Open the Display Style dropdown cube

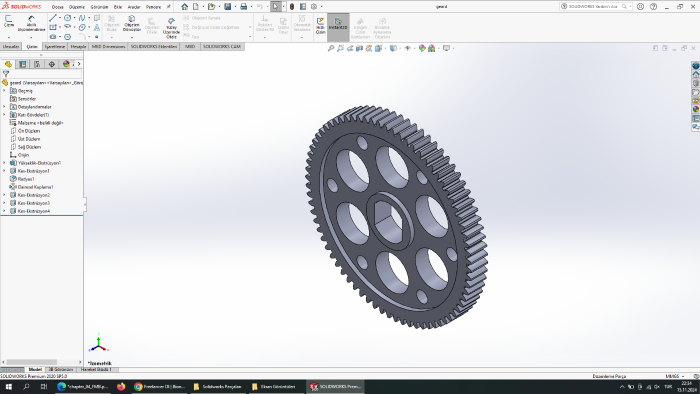393,48
